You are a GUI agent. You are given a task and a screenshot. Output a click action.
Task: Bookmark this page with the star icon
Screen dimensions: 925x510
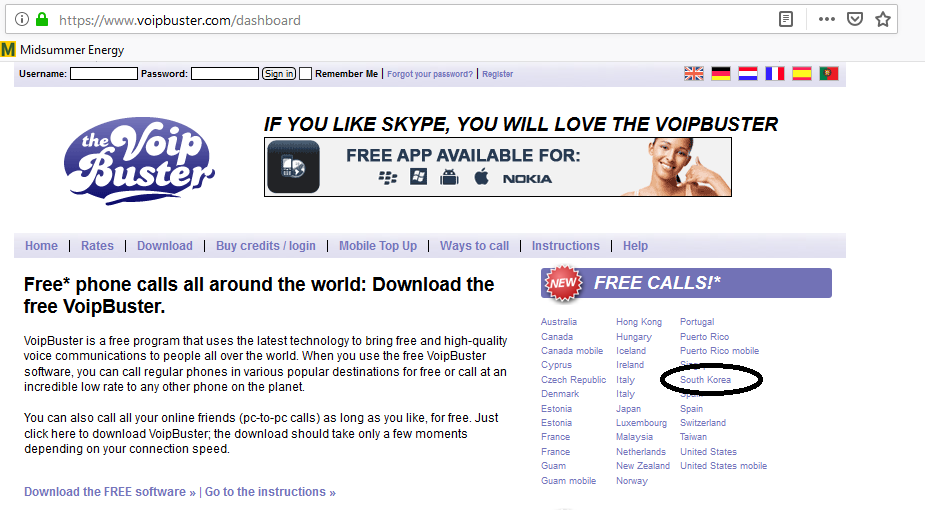[x=883, y=19]
